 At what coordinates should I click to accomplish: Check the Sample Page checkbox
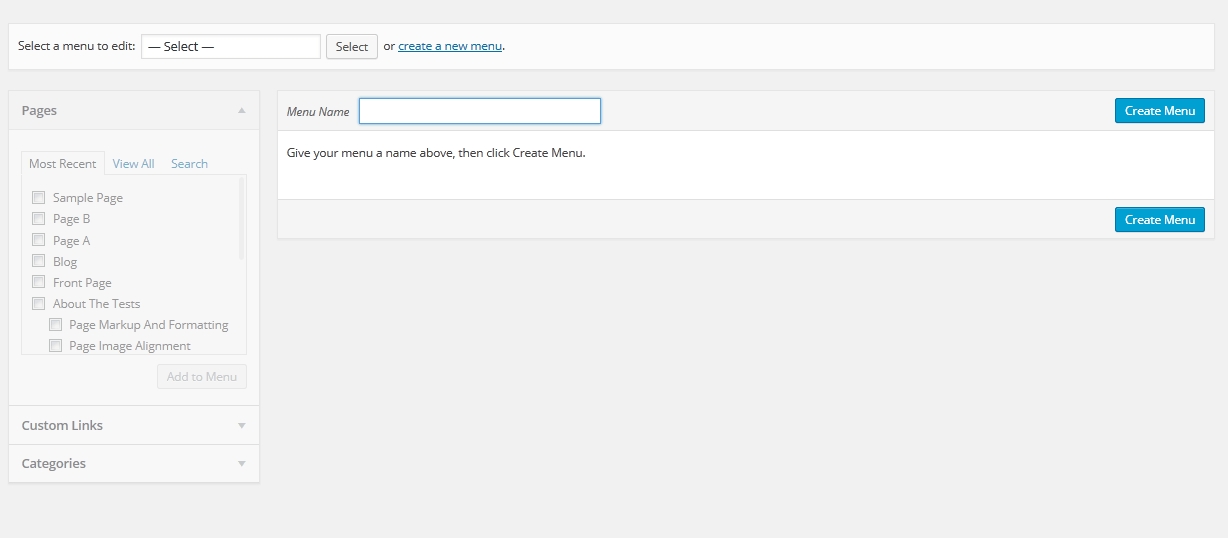(39, 198)
